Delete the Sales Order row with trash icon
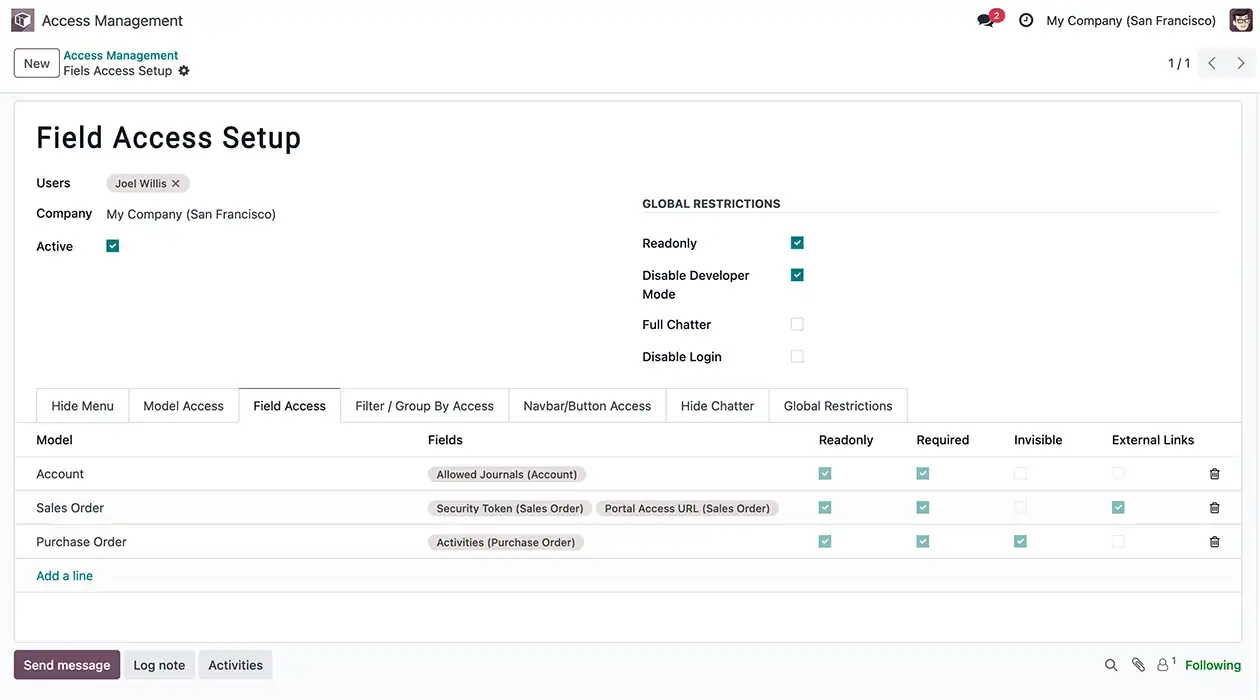 (x=1214, y=508)
